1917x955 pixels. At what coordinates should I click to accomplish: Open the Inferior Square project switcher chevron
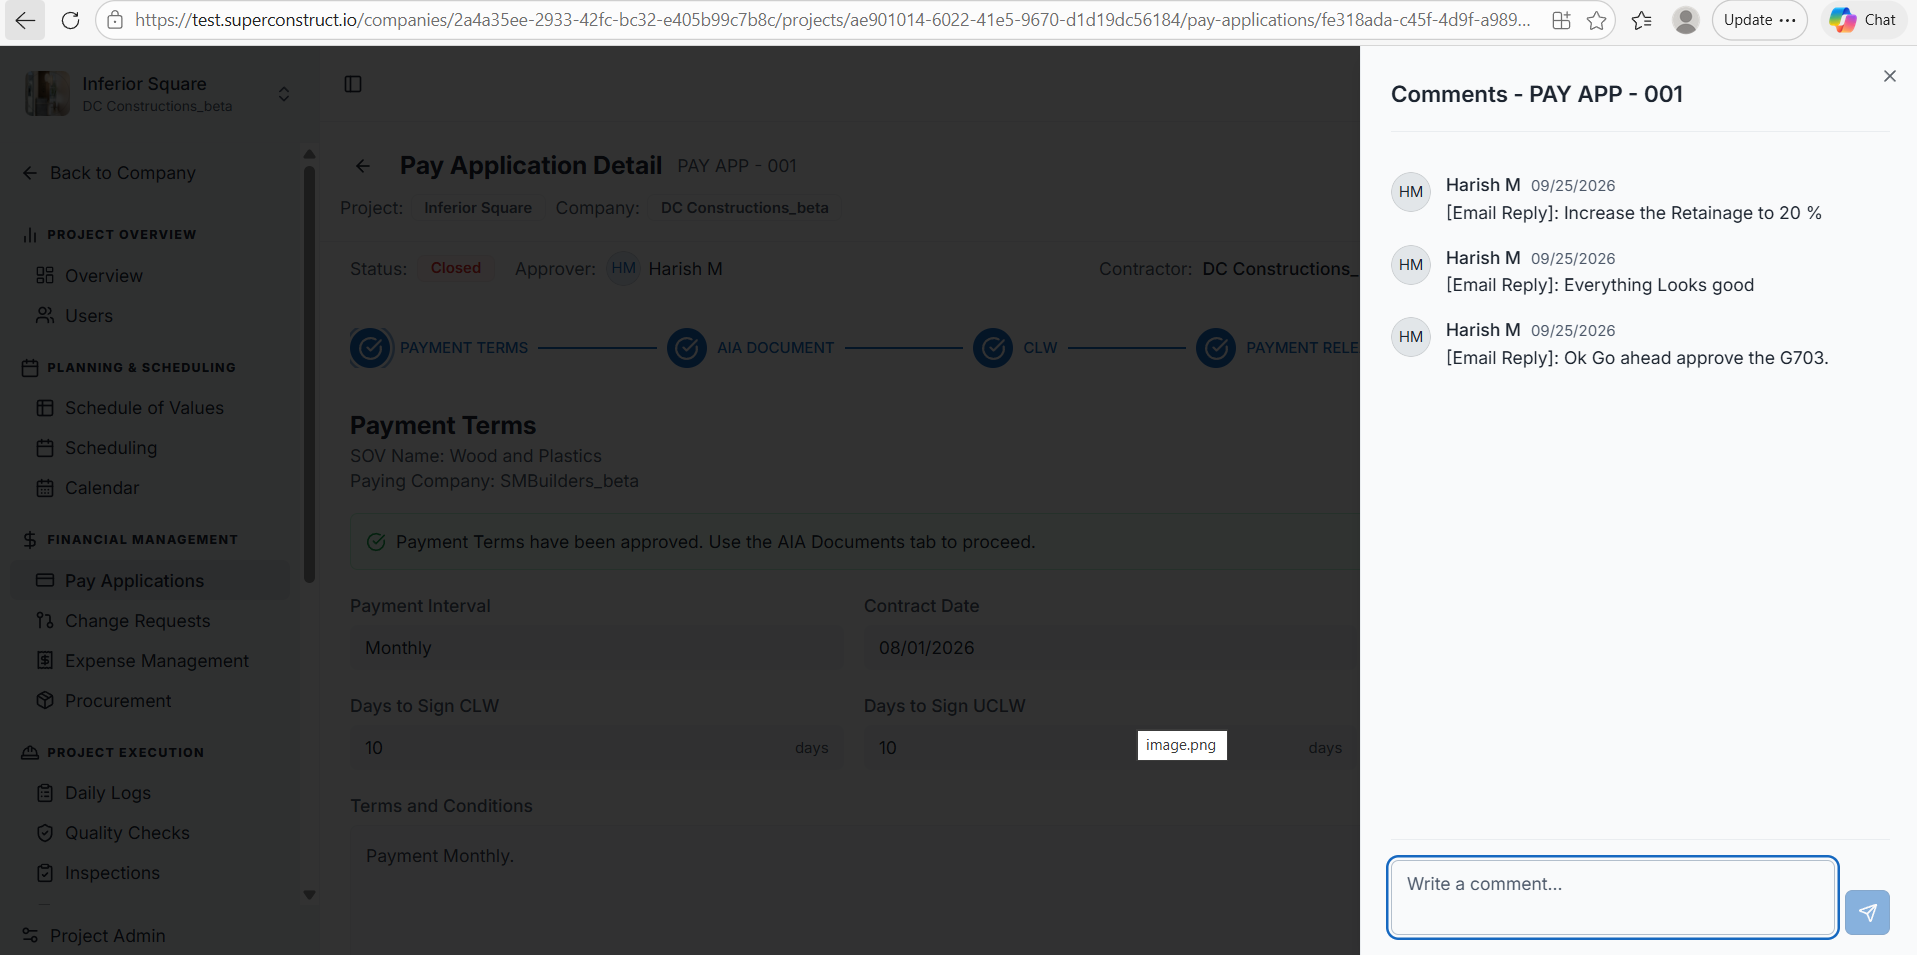click(x=284, y=94)
